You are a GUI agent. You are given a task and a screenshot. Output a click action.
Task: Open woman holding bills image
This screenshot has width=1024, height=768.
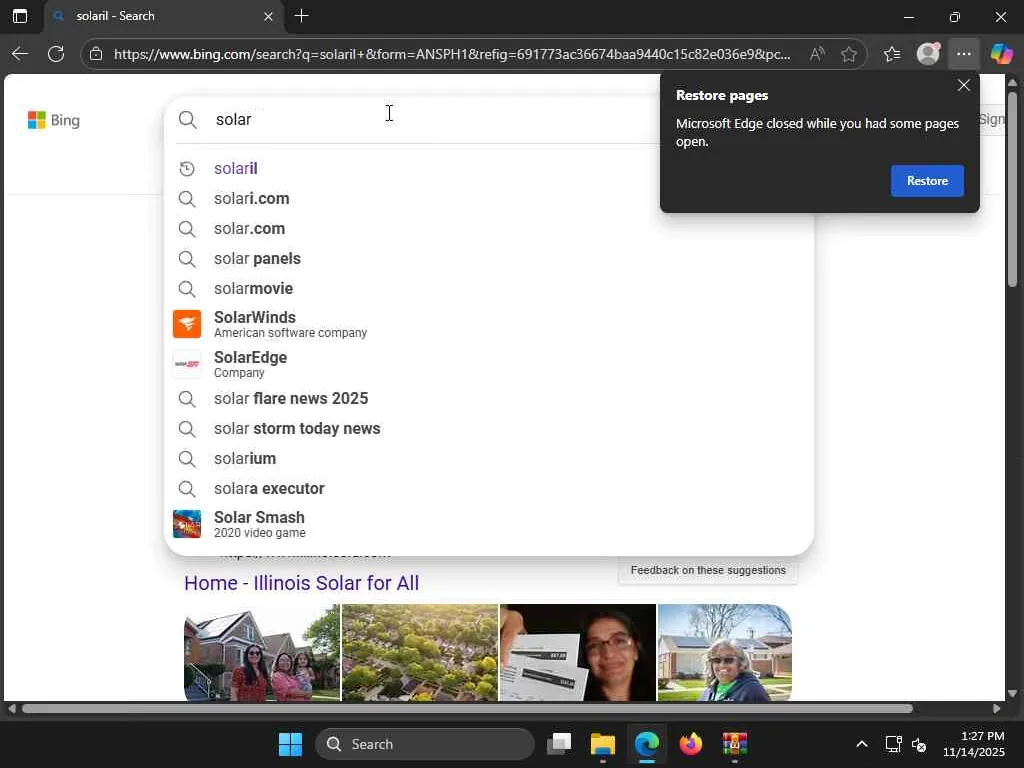578,652
